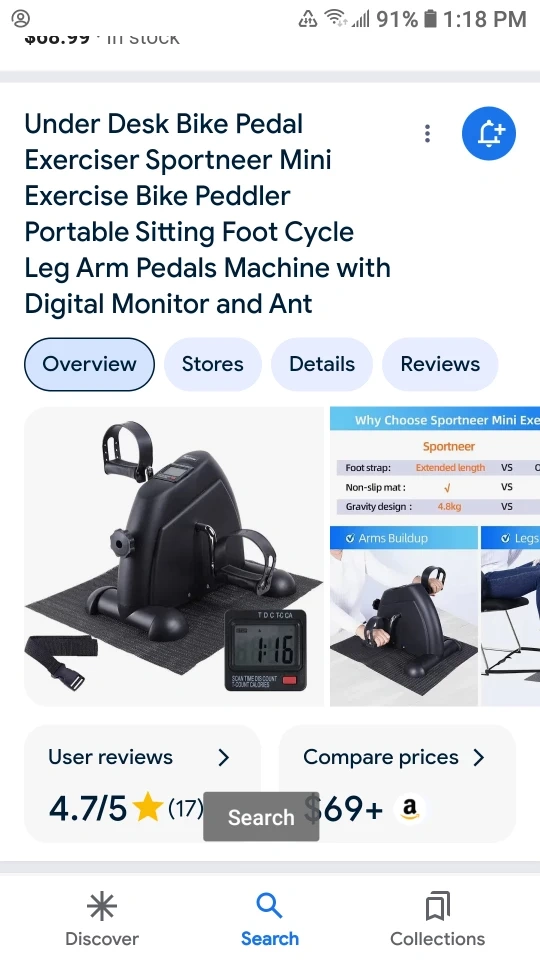Switch to the Details tab
This screenshot has width=540, height=960.
322,364
